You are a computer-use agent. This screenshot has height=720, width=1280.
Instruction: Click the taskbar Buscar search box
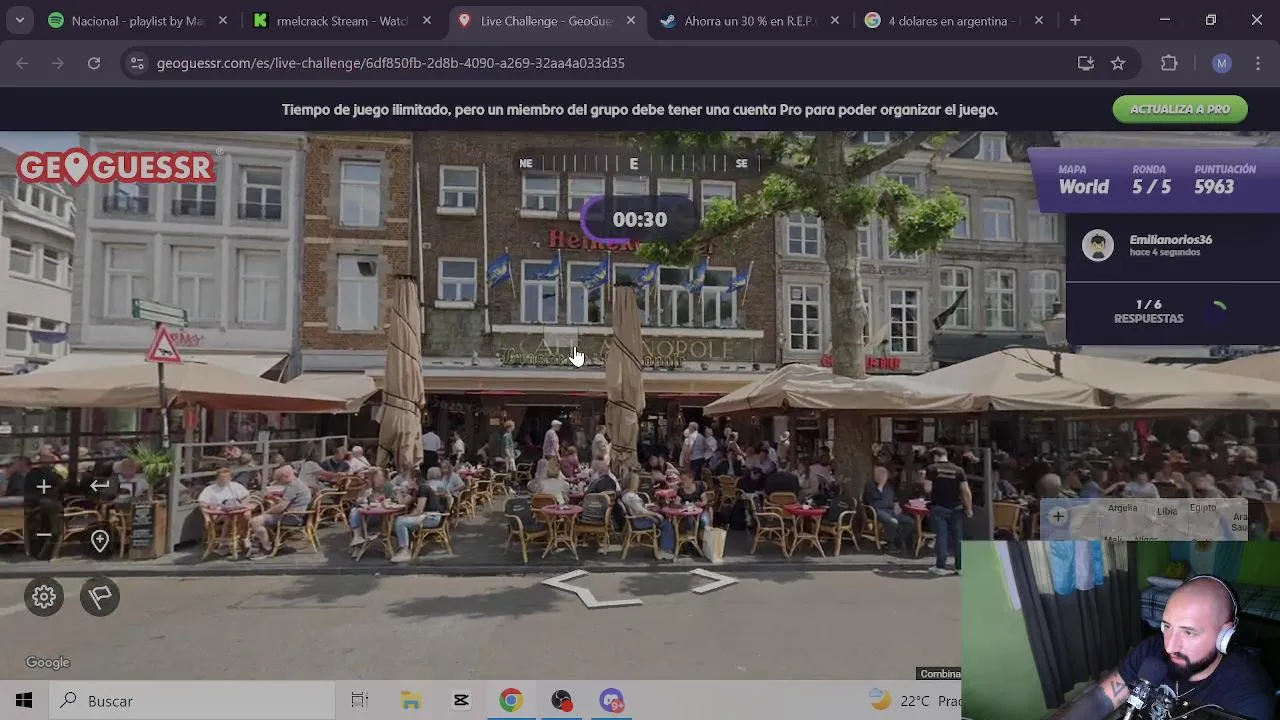click(x=191, y=701)
